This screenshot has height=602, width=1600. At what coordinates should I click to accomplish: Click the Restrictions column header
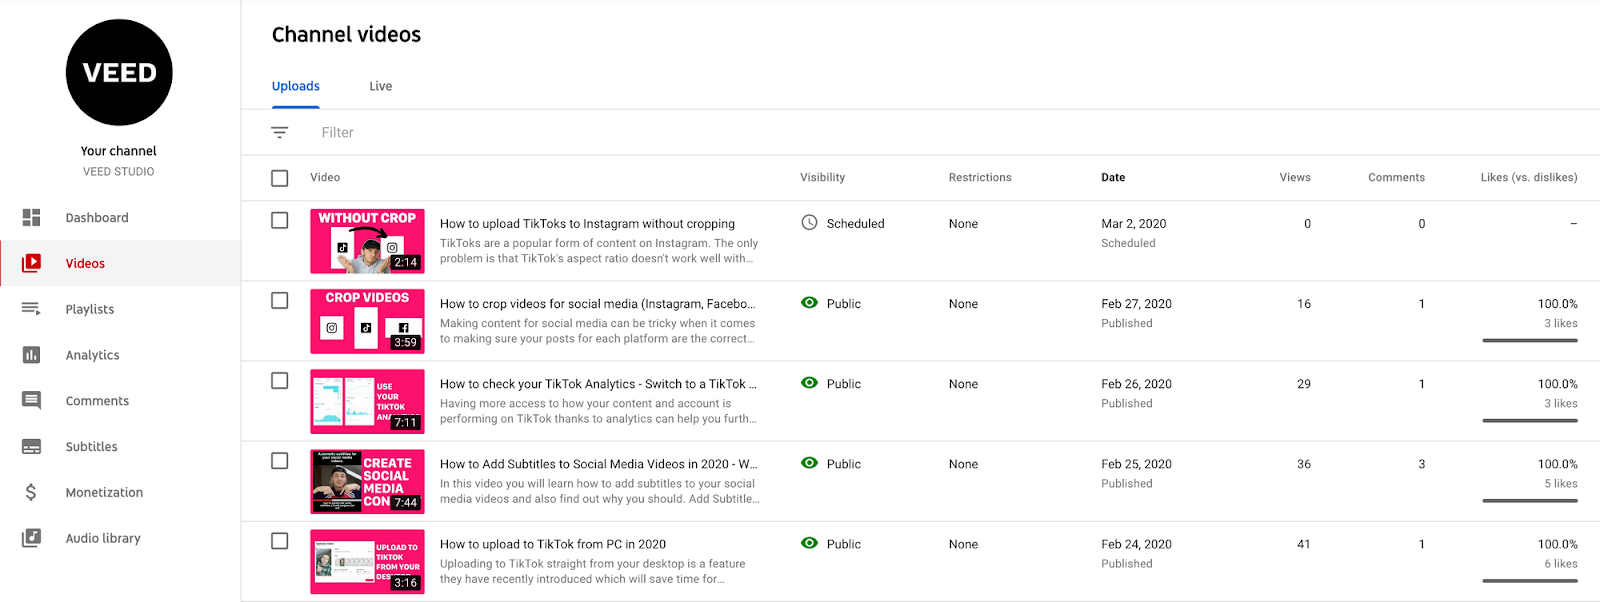[x=980, y=177]
